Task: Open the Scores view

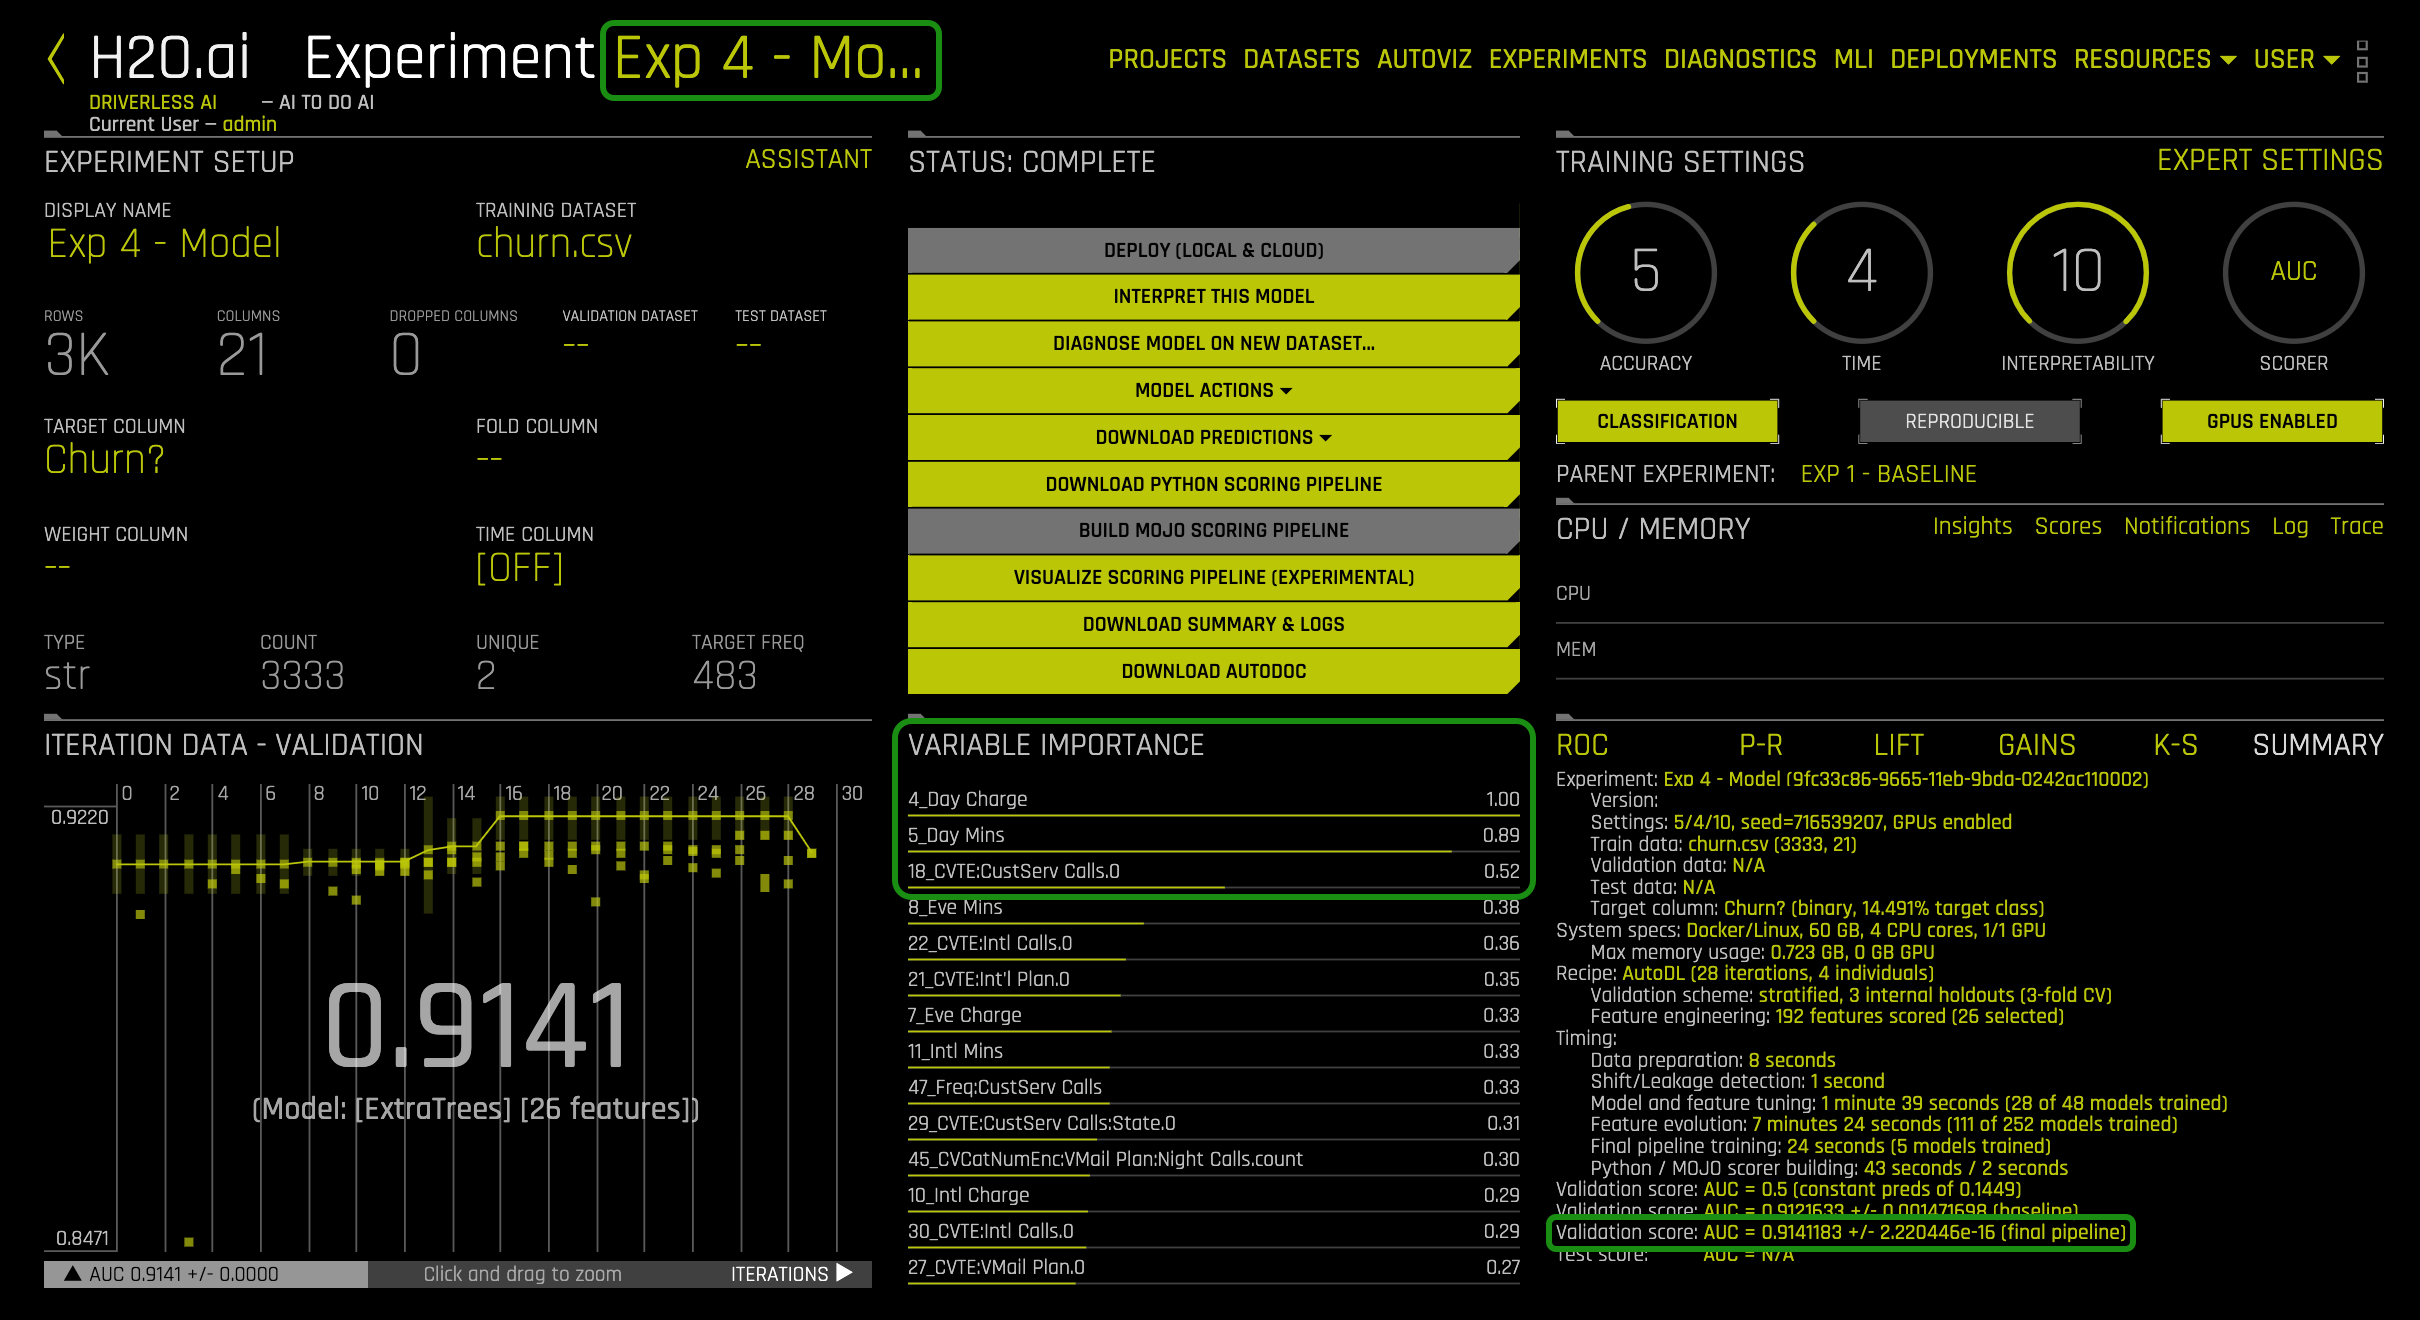Action: tap(2068, 526)
